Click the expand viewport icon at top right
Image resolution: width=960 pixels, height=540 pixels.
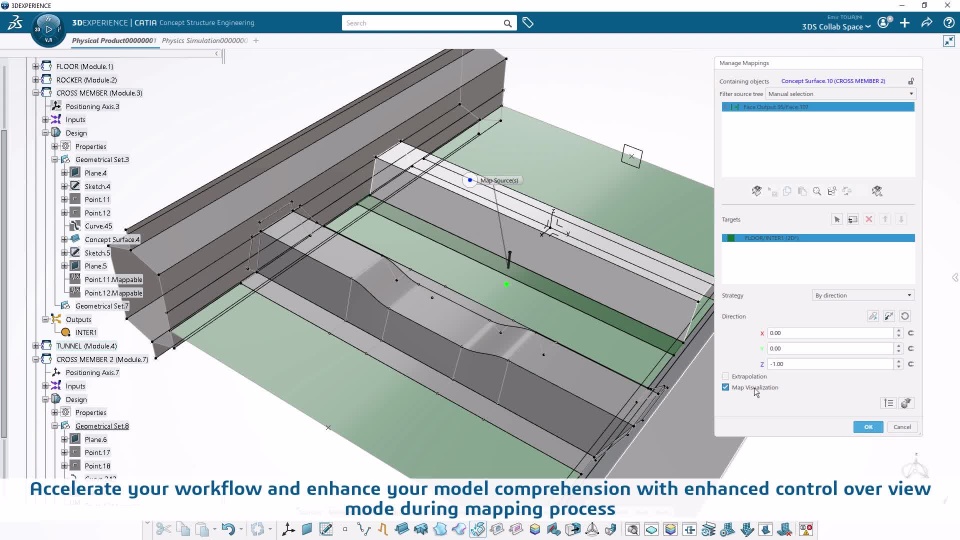(x=949, y=41)
